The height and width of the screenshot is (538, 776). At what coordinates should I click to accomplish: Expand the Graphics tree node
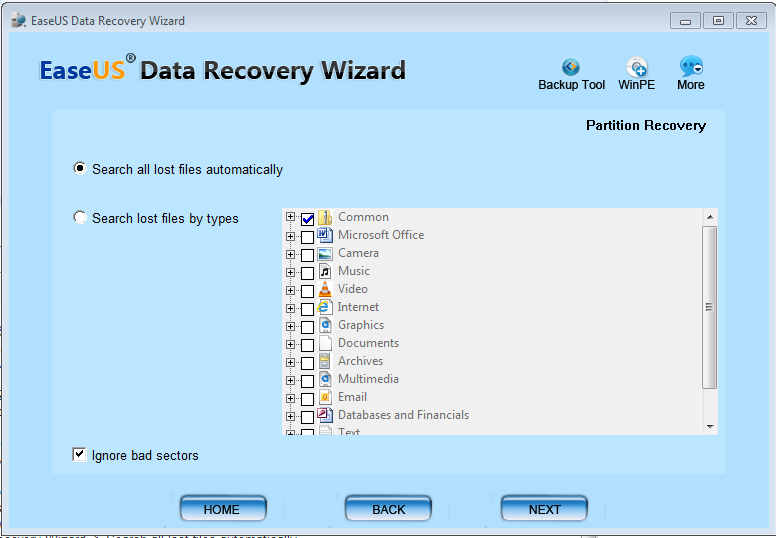point(291,327)
